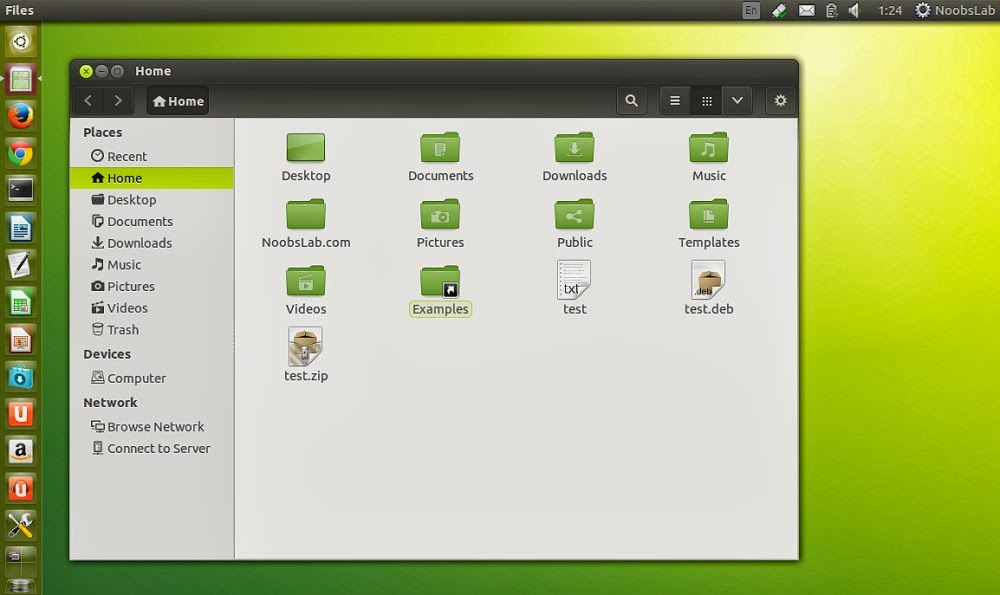Select the Examples shortcut folder

point(440,281)
